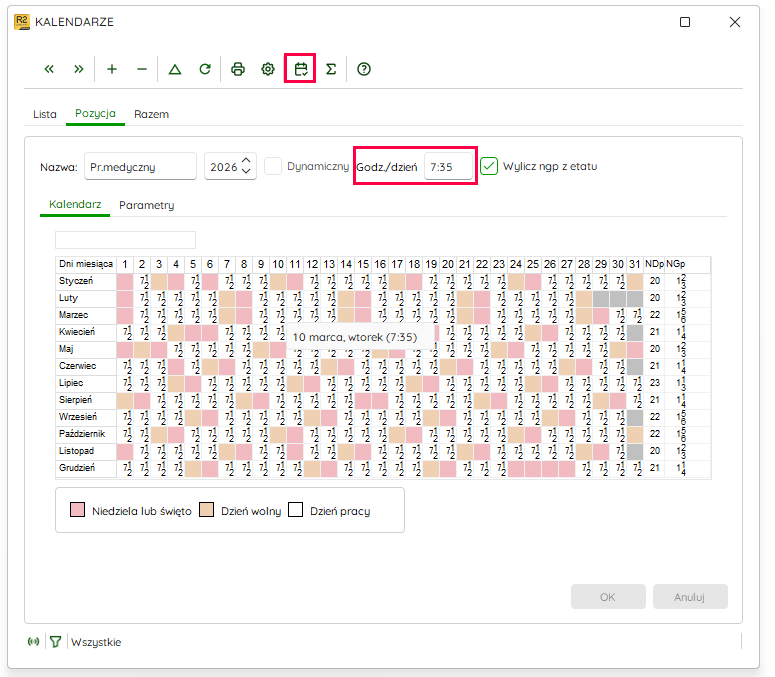Click the Sierpień row header
The width and height of the screenshot is (775, 677).
(x=86, y=400)
